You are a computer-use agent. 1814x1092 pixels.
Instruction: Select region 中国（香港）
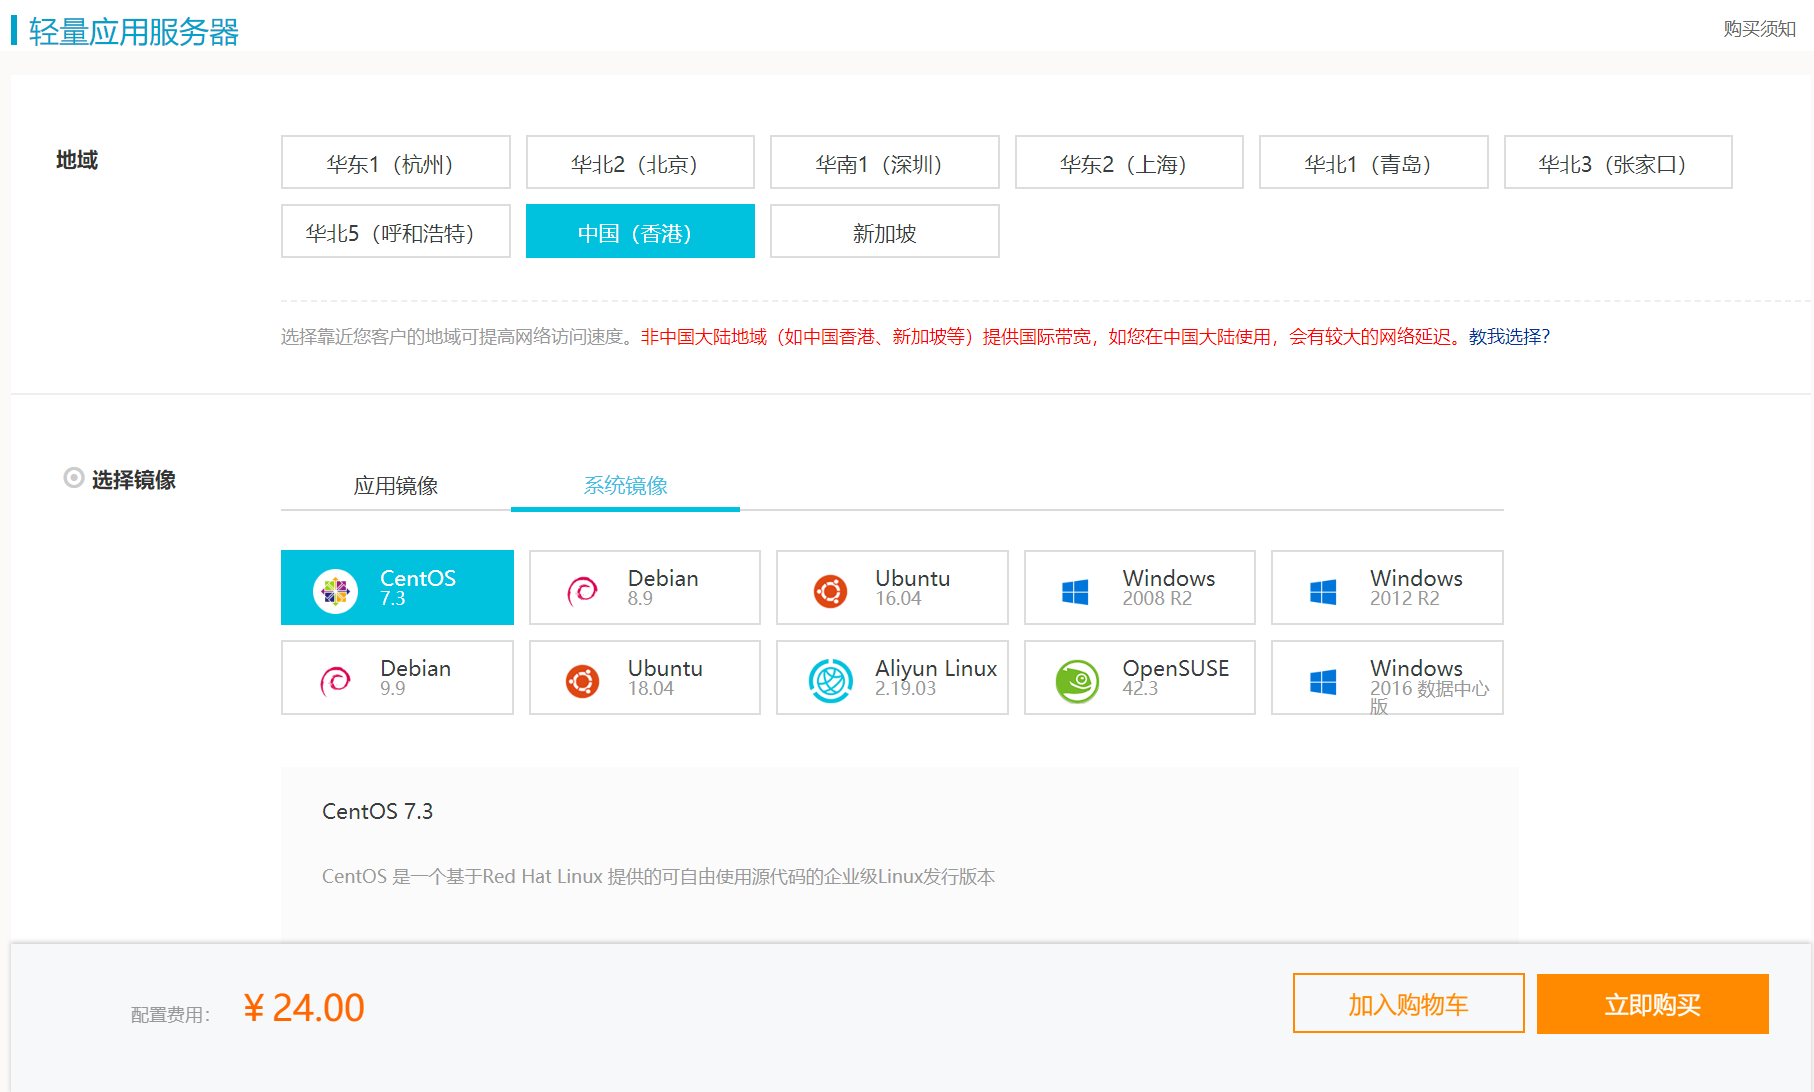click(640, 231)
